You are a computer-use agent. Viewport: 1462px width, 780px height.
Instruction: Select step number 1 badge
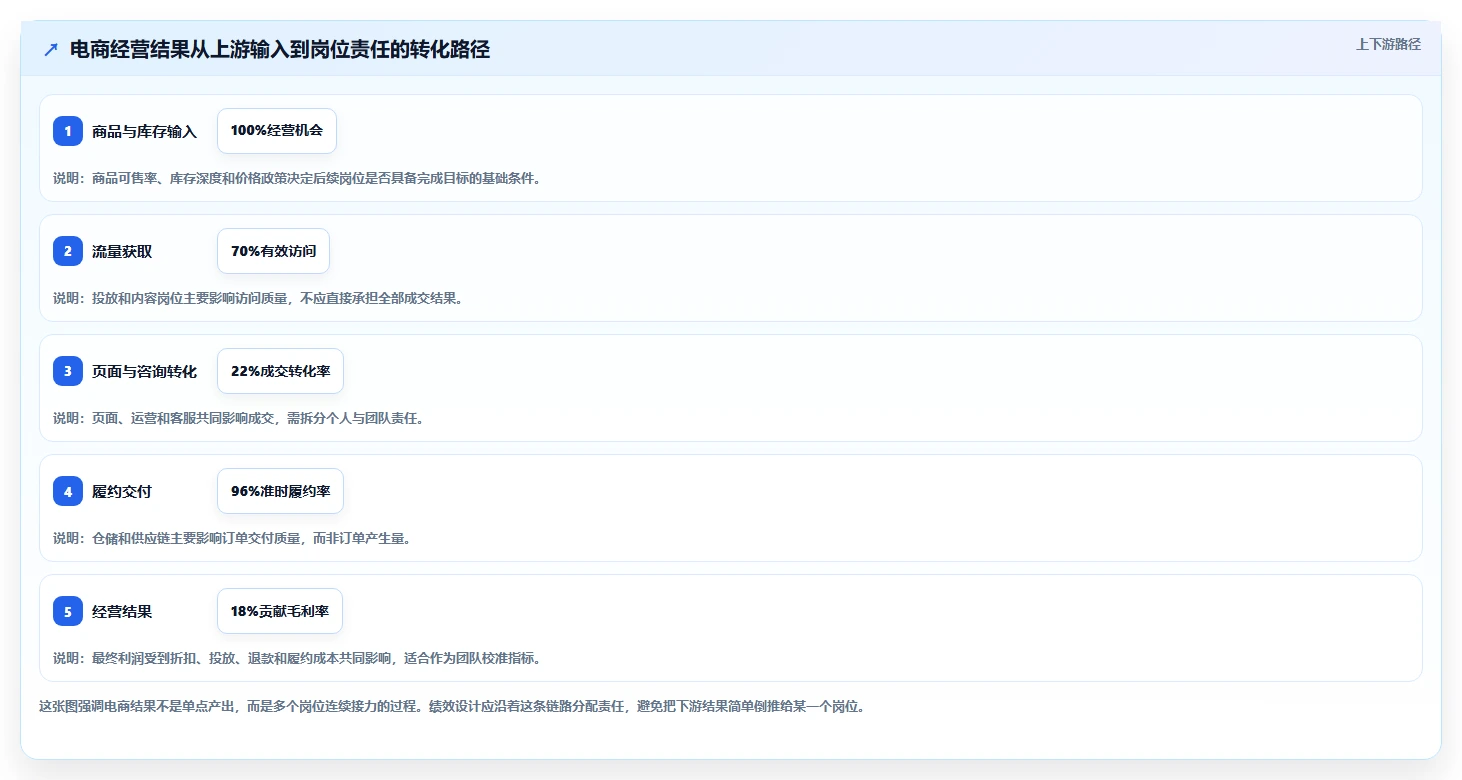[x=68, y=131]
